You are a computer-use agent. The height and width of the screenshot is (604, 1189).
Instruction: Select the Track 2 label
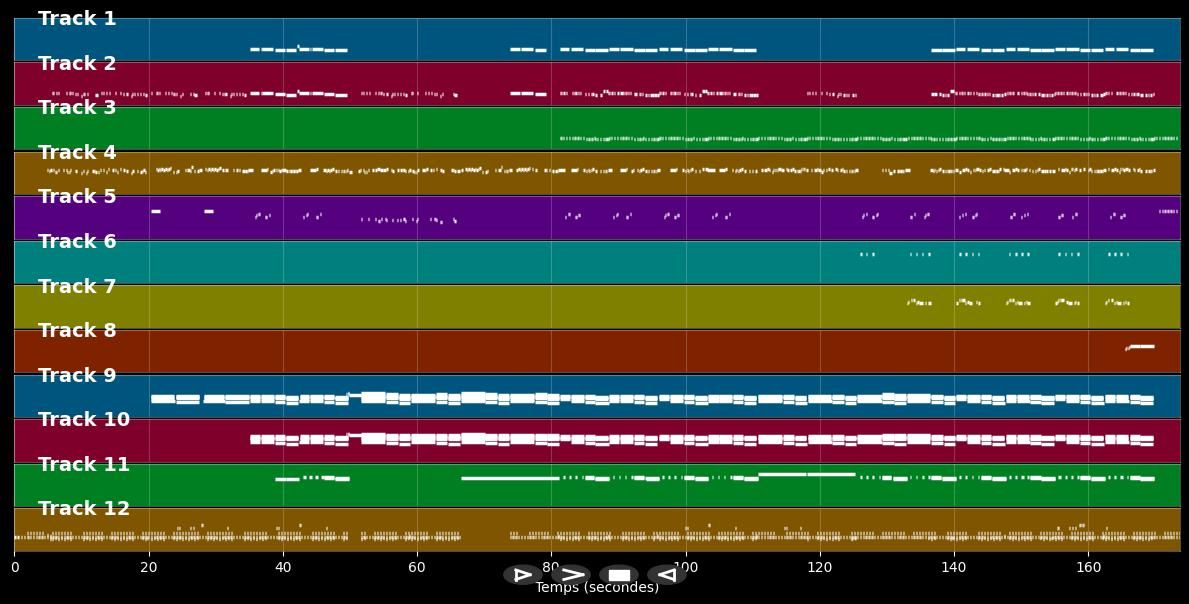(x=77, y=64)
